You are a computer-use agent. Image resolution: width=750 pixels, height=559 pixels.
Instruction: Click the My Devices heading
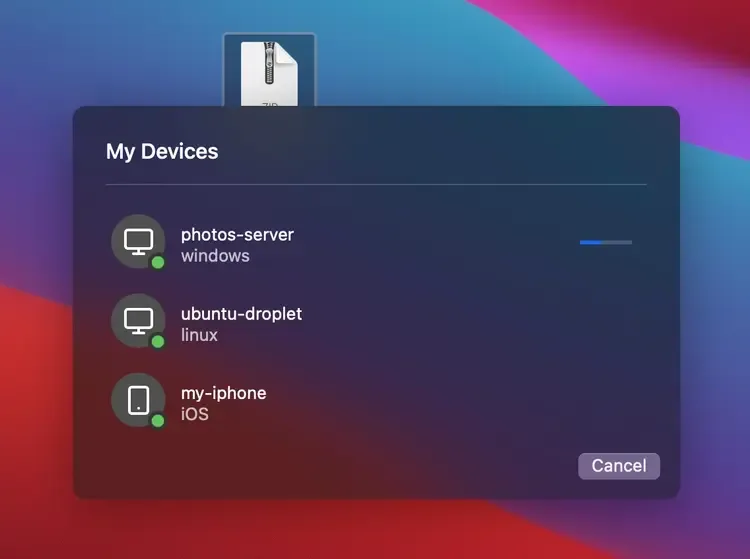pyautogui.click(x=162, y=152)
